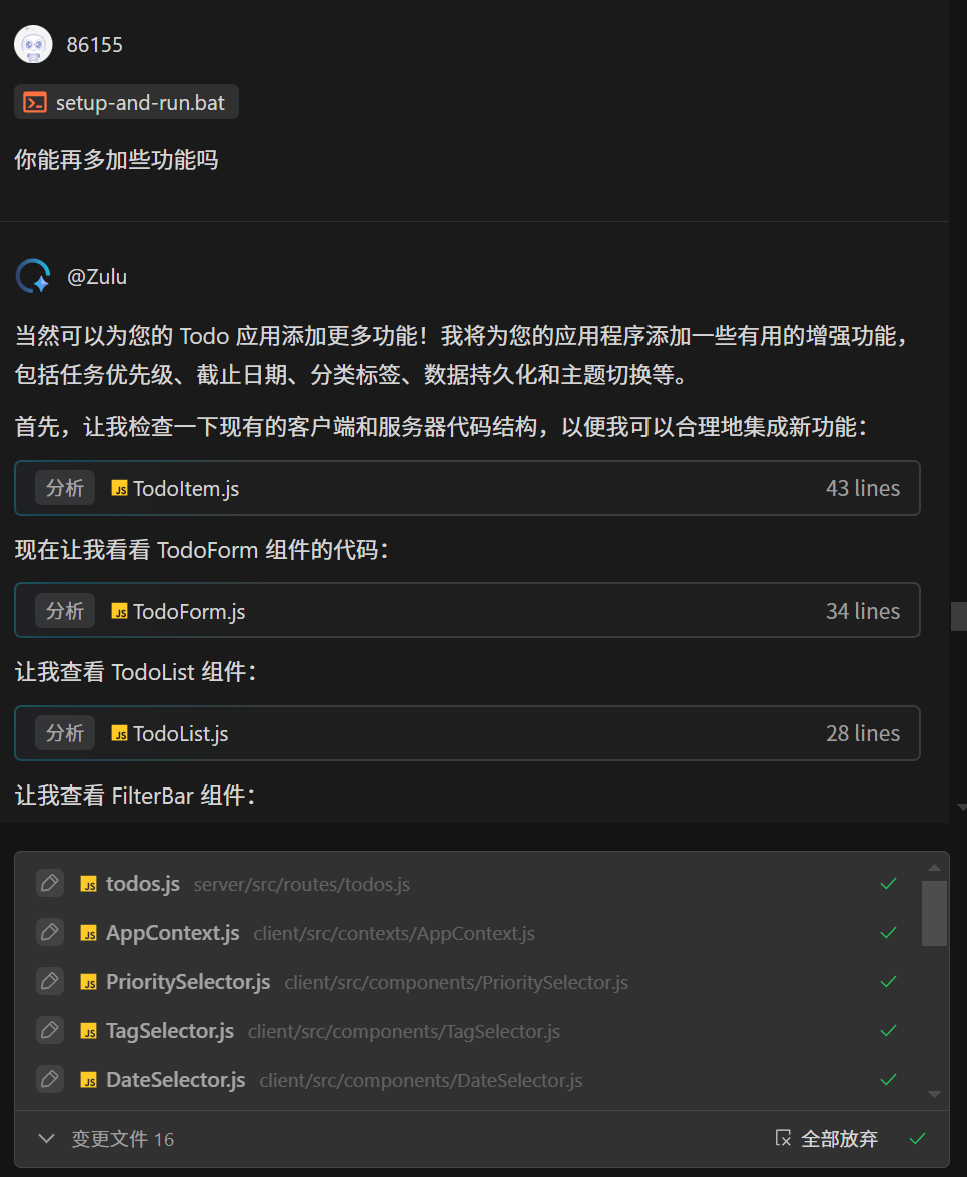Click the pencil icon beside PrioritySelector.js
Viewport: 967px width, 1177px height.
49,981
